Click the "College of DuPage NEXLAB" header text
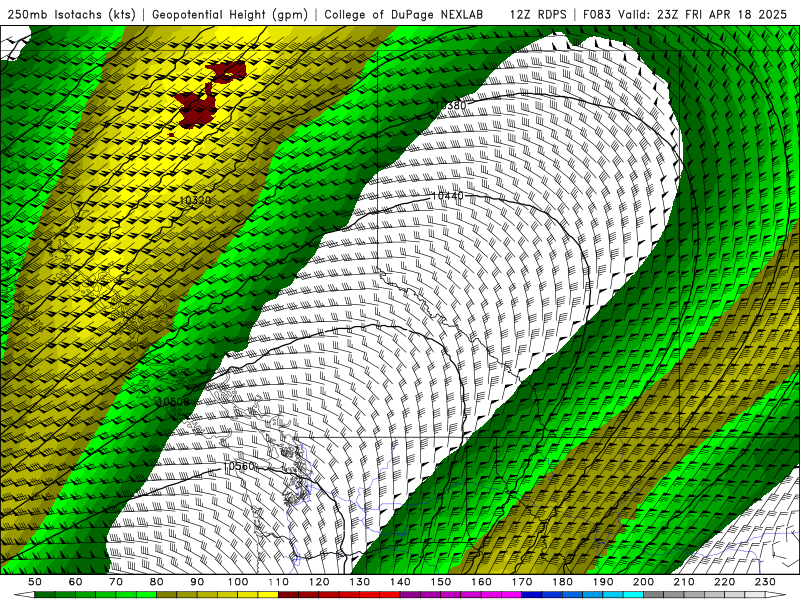Image resolution: width=800 pixels, height=600 pixels. point(404,14)
